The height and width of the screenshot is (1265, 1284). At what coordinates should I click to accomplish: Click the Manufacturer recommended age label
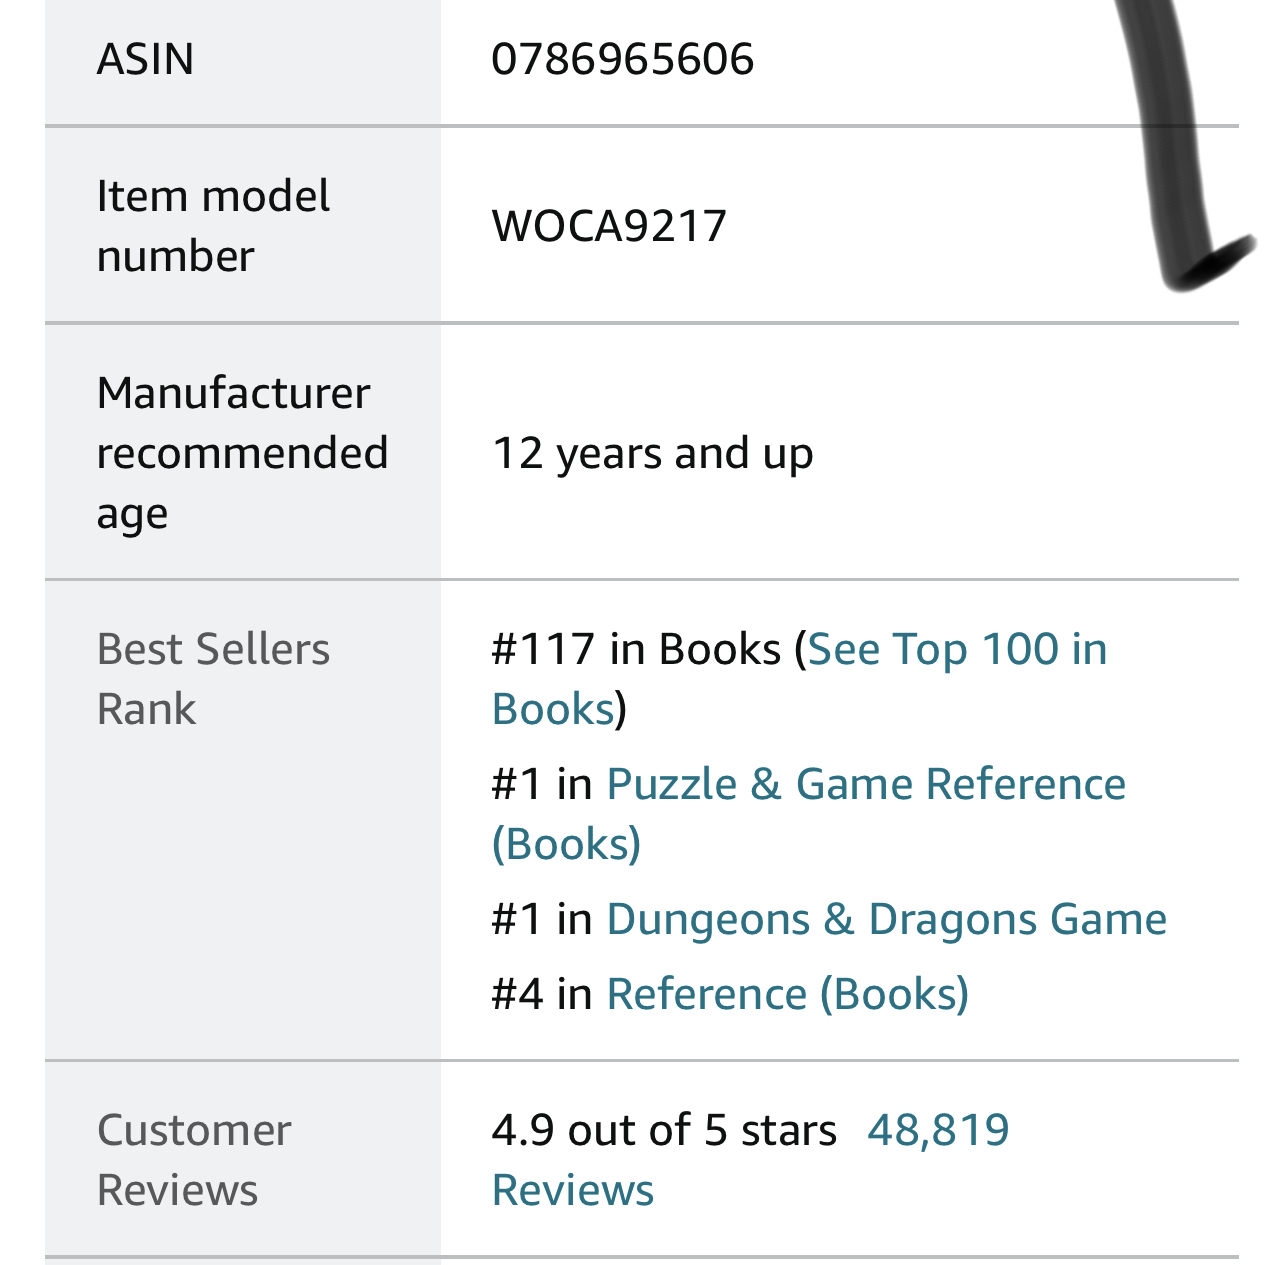click(242, 453)
